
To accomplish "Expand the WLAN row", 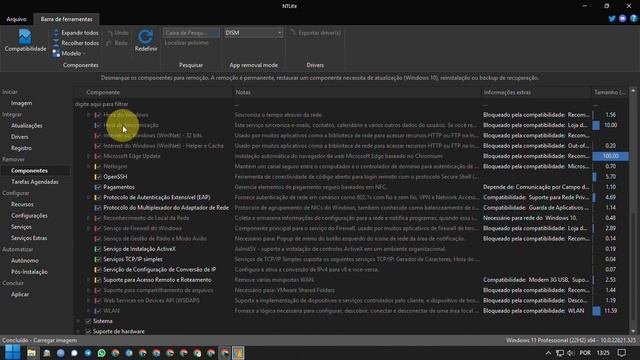I will point(88,311).
